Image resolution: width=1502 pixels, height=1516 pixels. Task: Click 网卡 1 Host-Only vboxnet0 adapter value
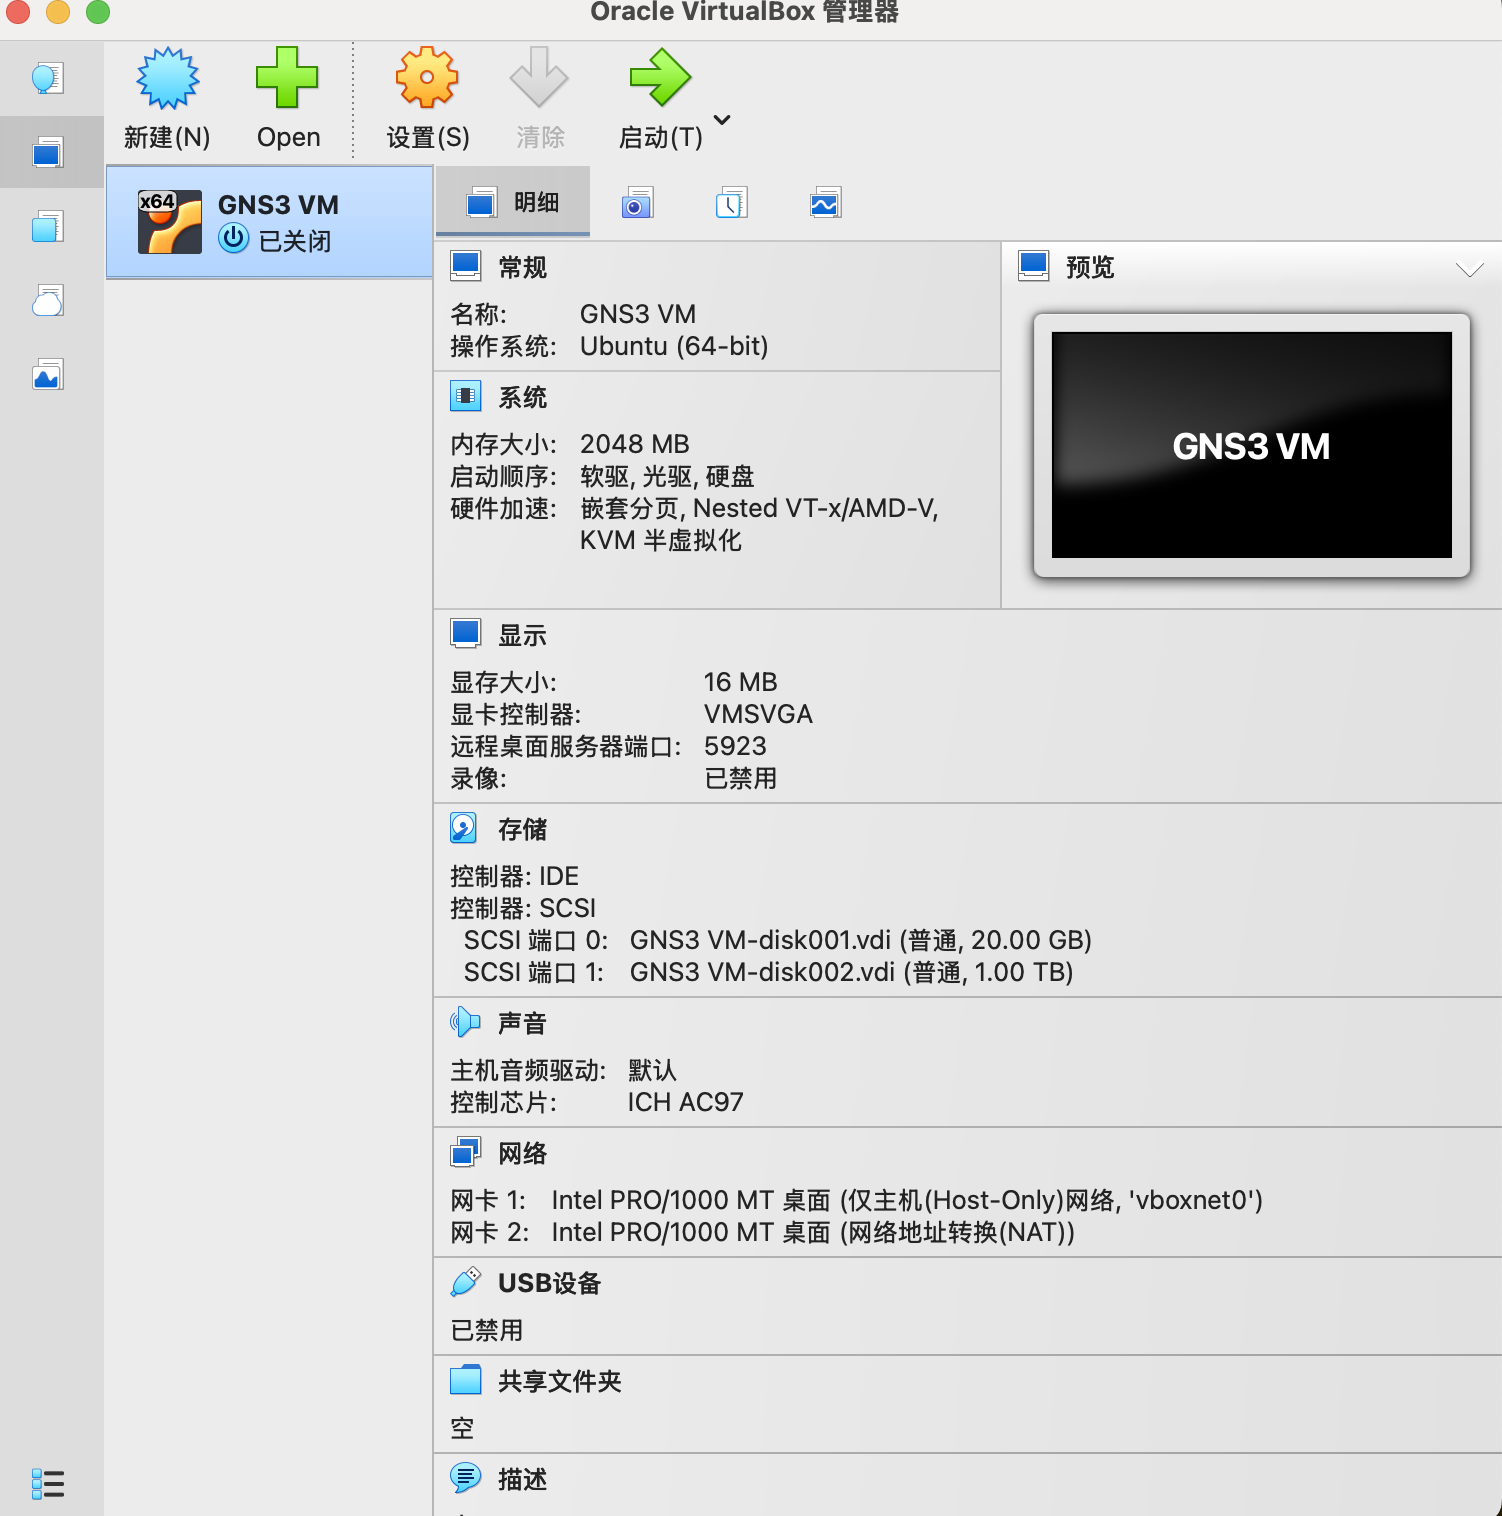coord(907,1200)
